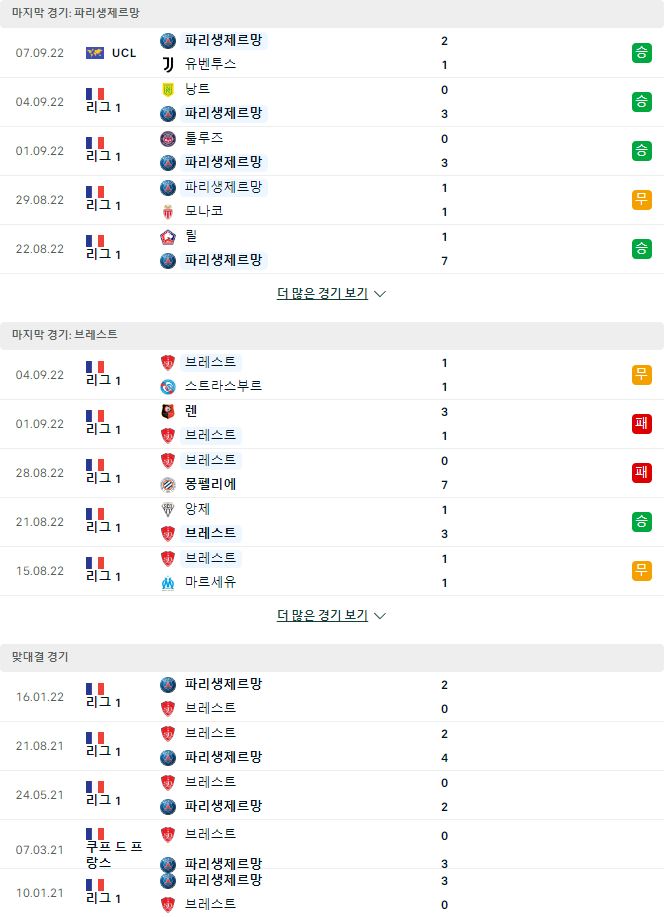Click the Strasbourg club crest icon
The image size is (664, 917).
point(168,387)
